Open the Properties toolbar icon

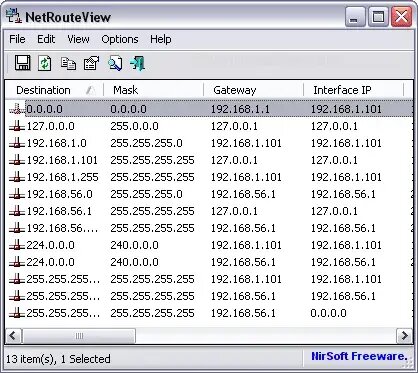coord(91,63)
